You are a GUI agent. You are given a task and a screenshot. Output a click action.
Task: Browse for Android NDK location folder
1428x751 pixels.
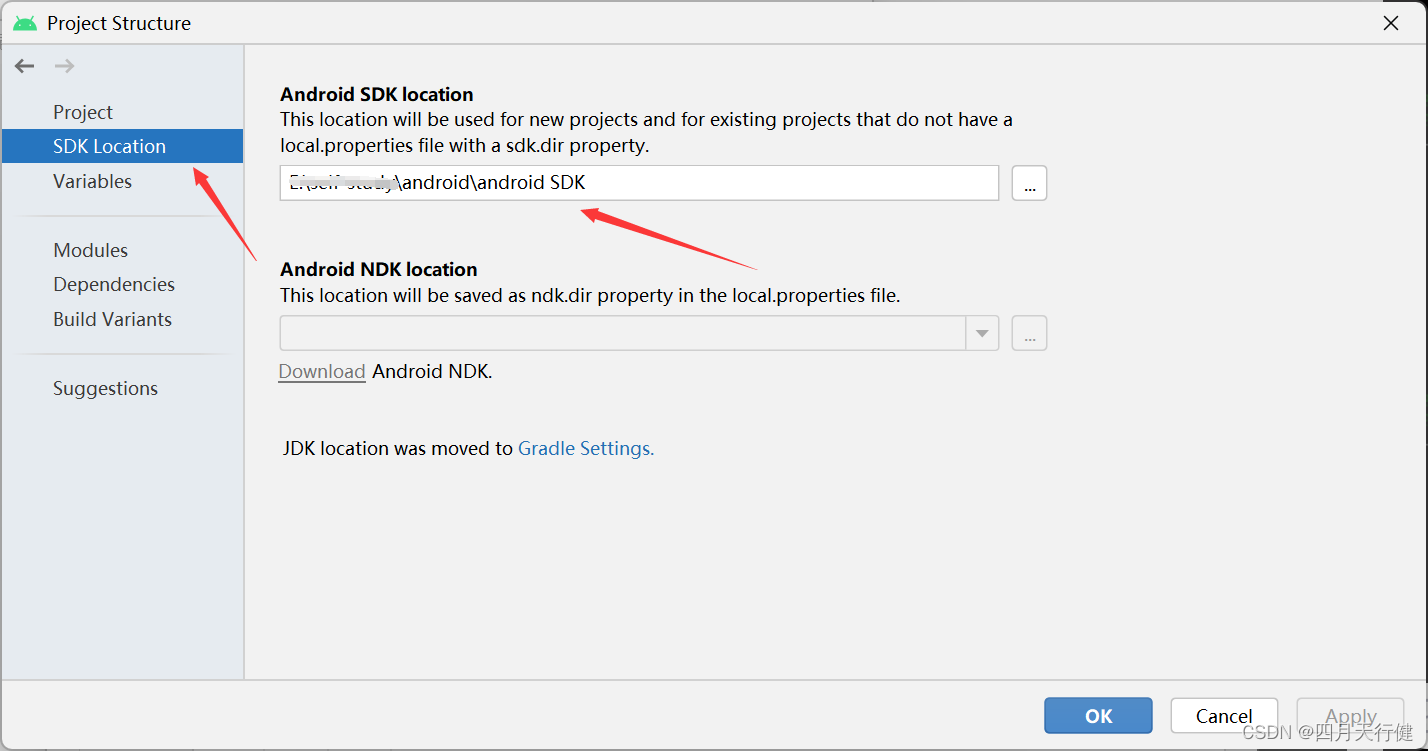click(x=1029, y=333)
